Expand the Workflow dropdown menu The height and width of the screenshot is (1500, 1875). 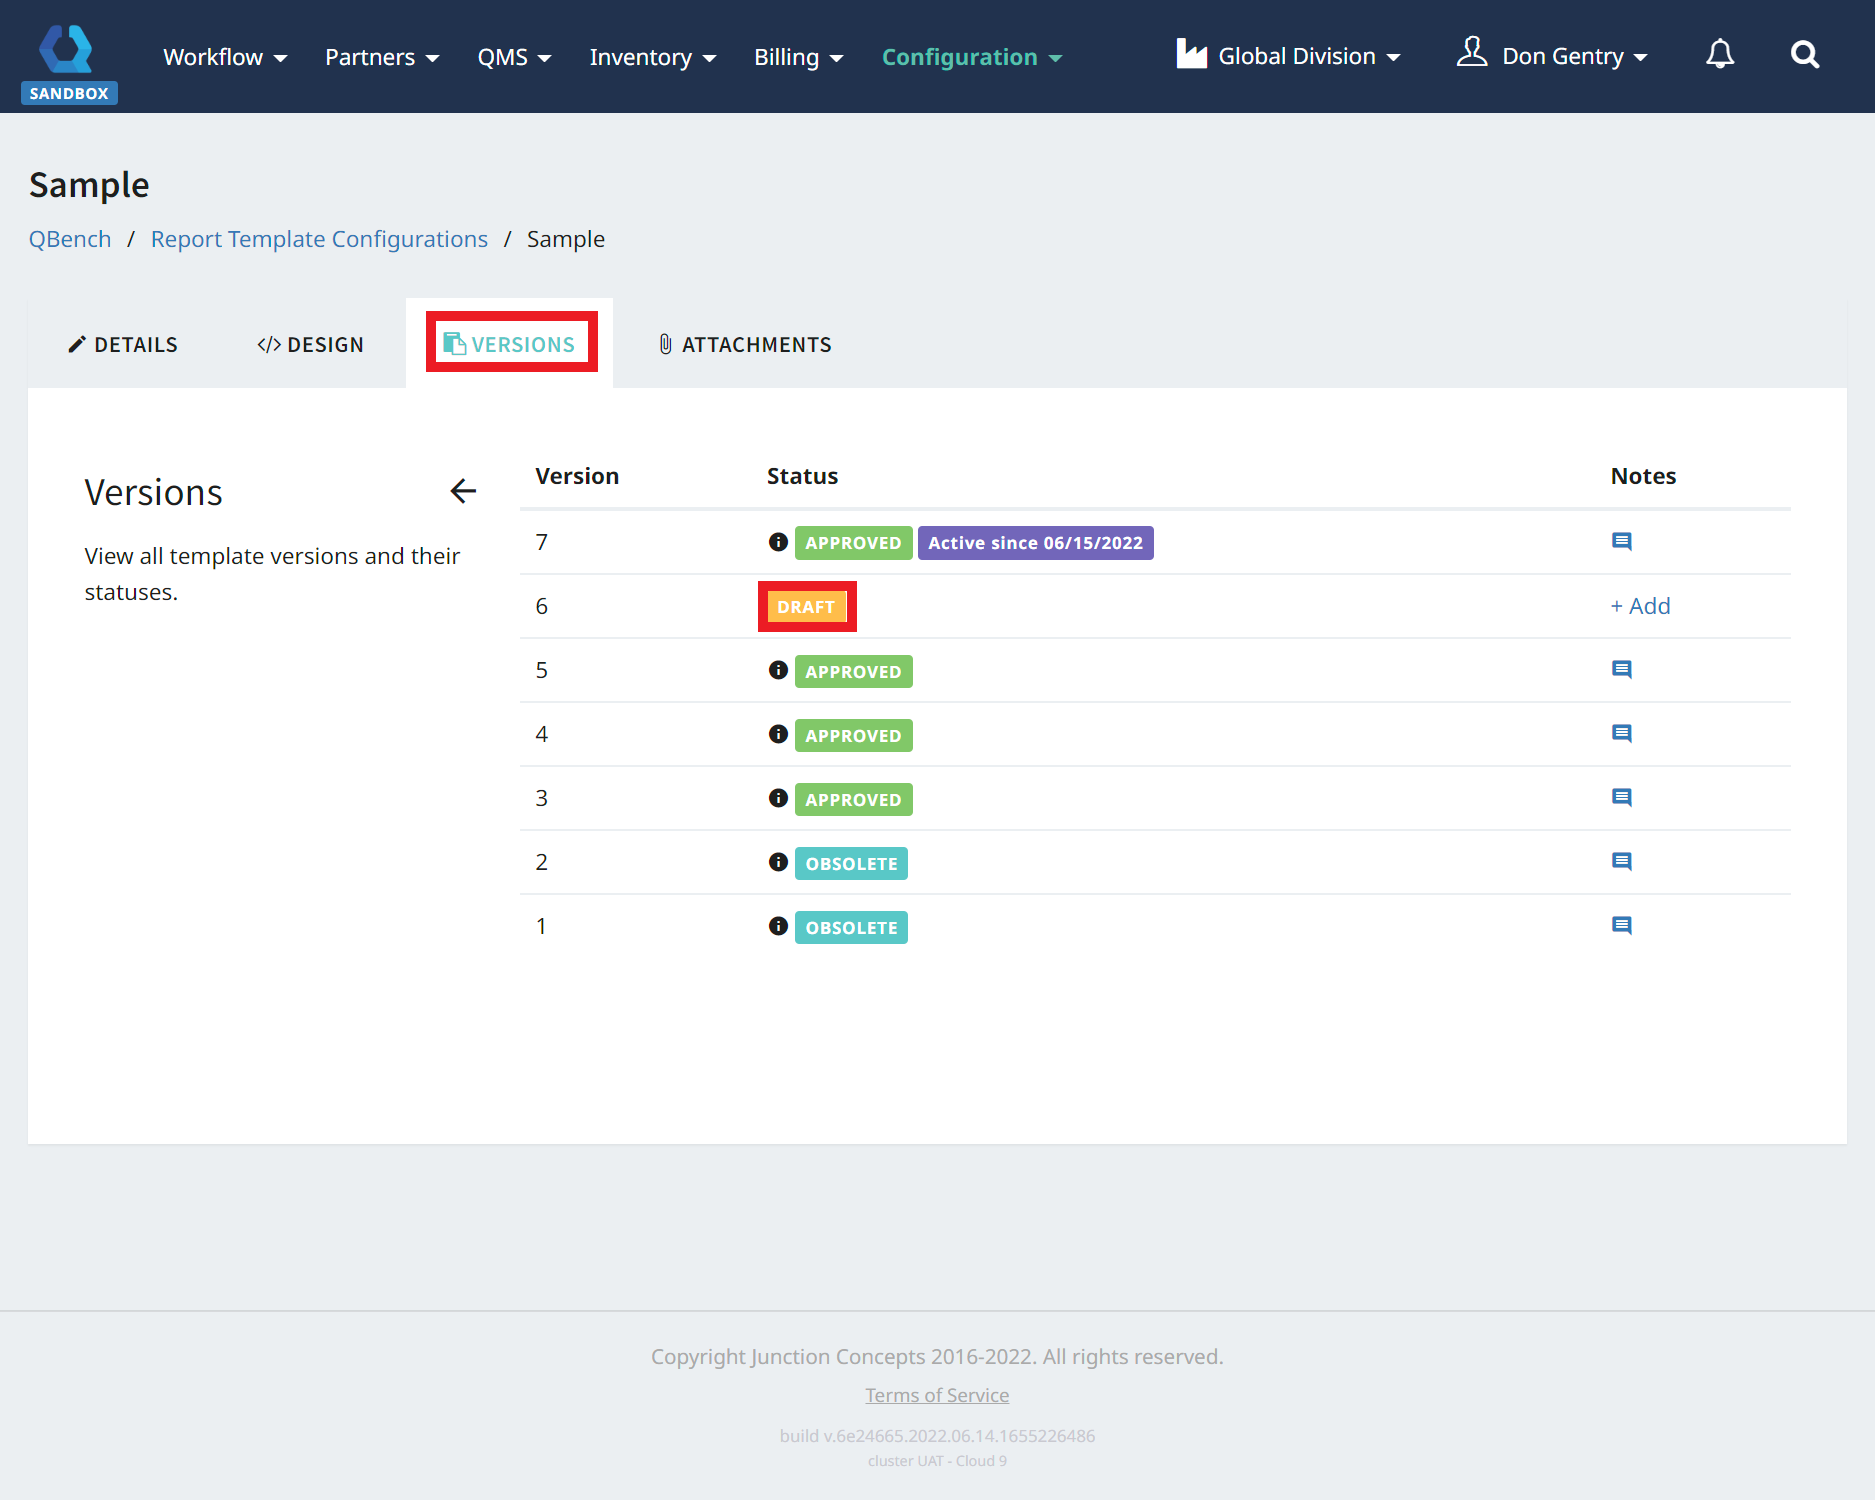225,57
